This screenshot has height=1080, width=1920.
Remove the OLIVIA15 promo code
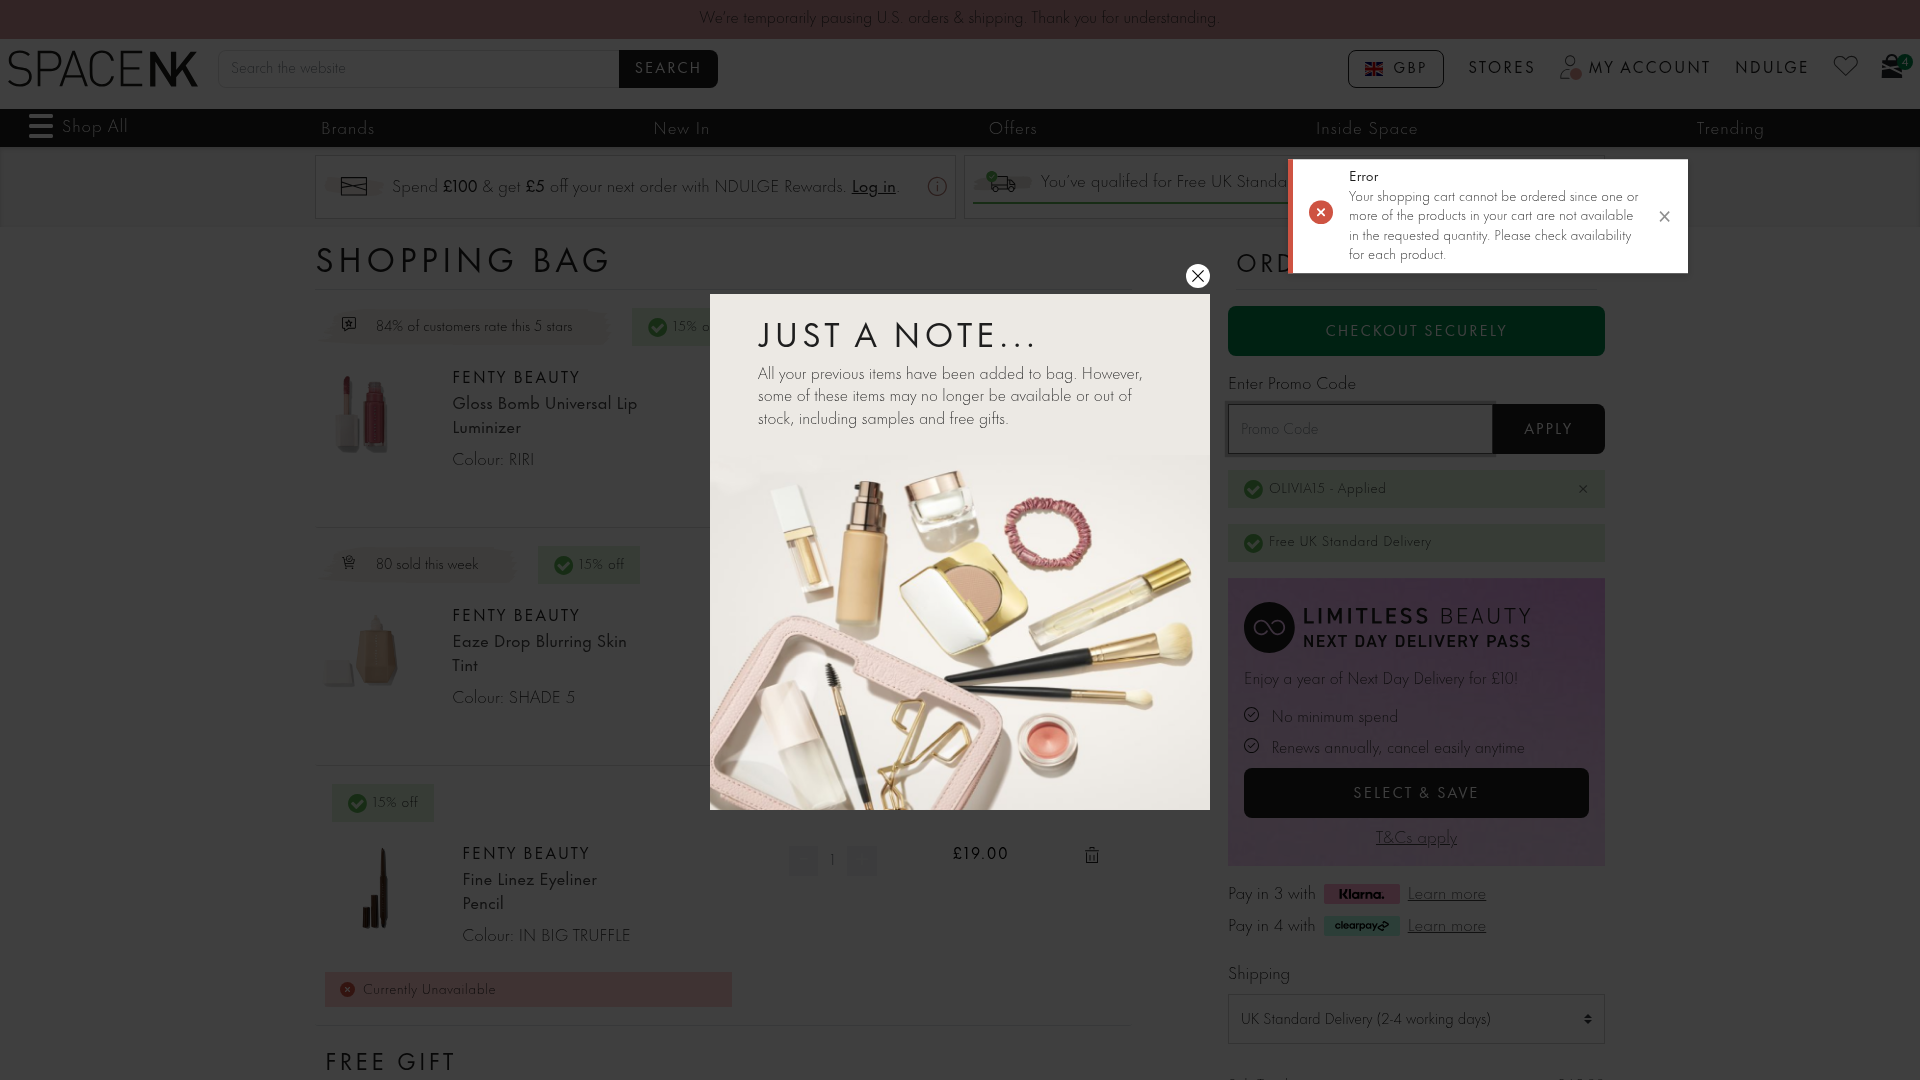click(1582, 489)
